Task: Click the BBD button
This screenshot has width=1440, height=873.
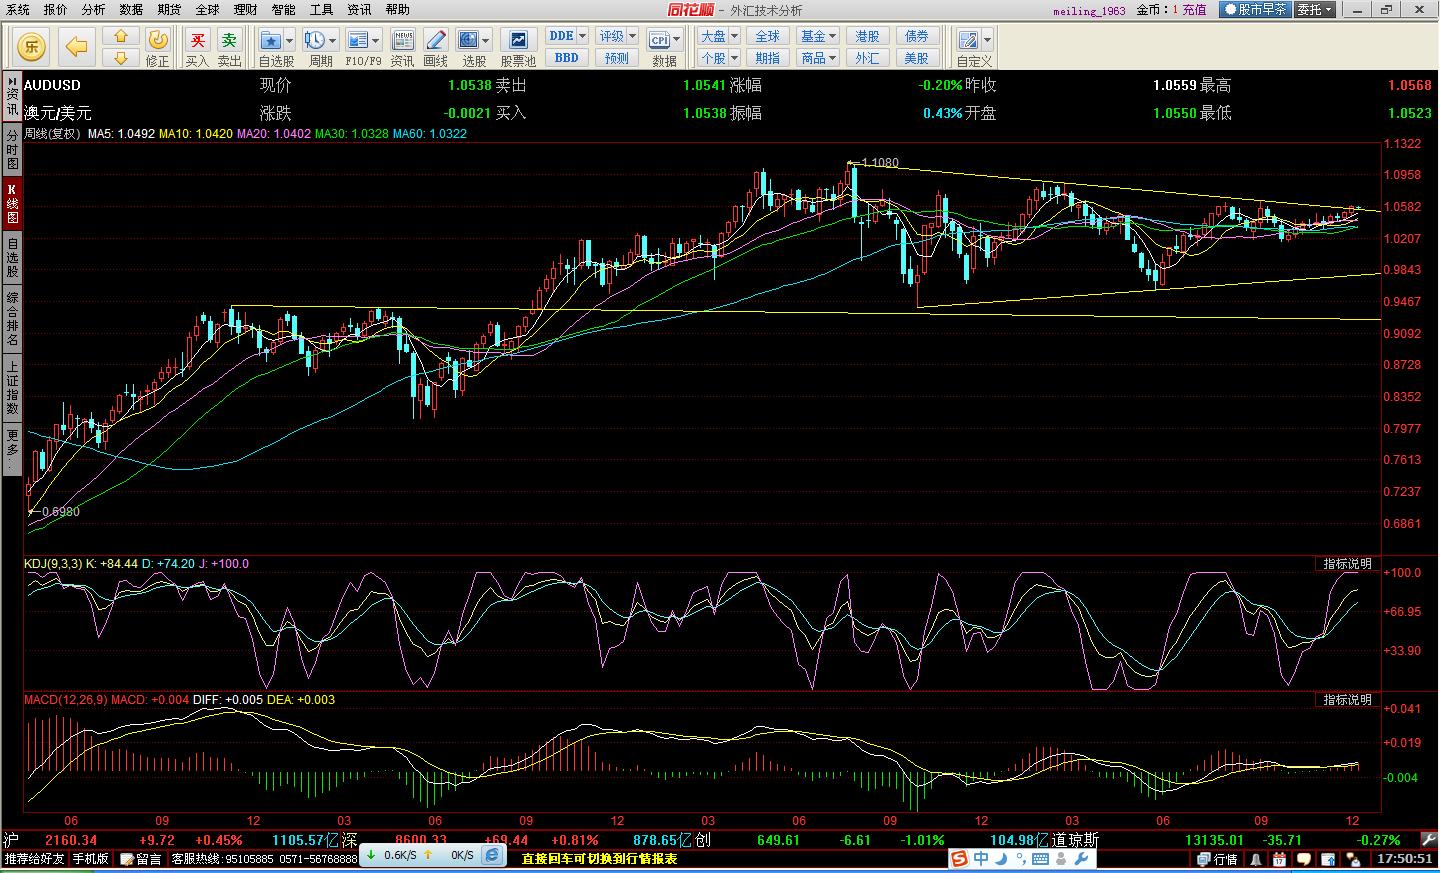Action: coord(567,58)
